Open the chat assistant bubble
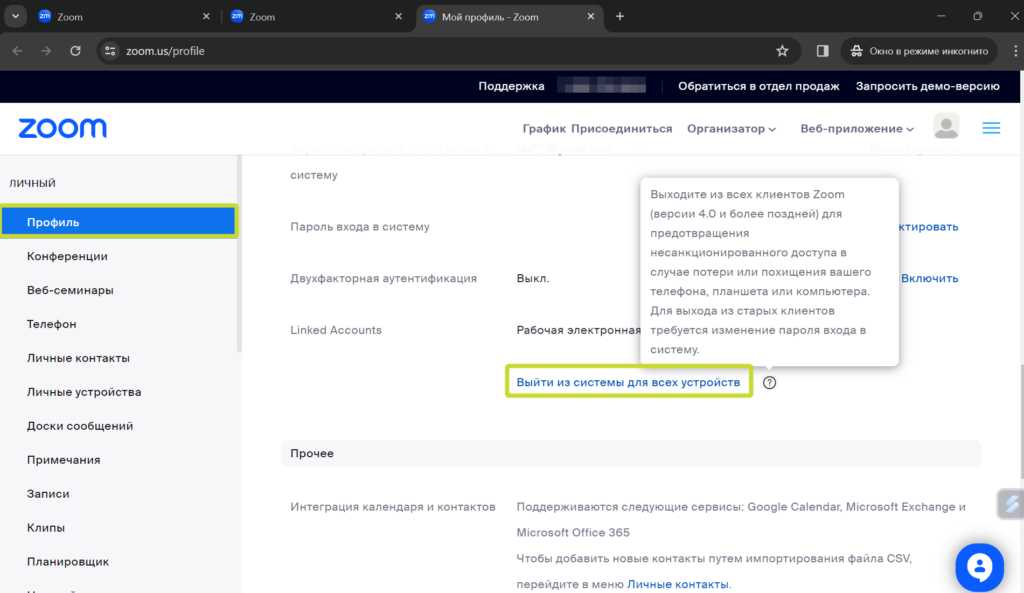 point(980,567)
